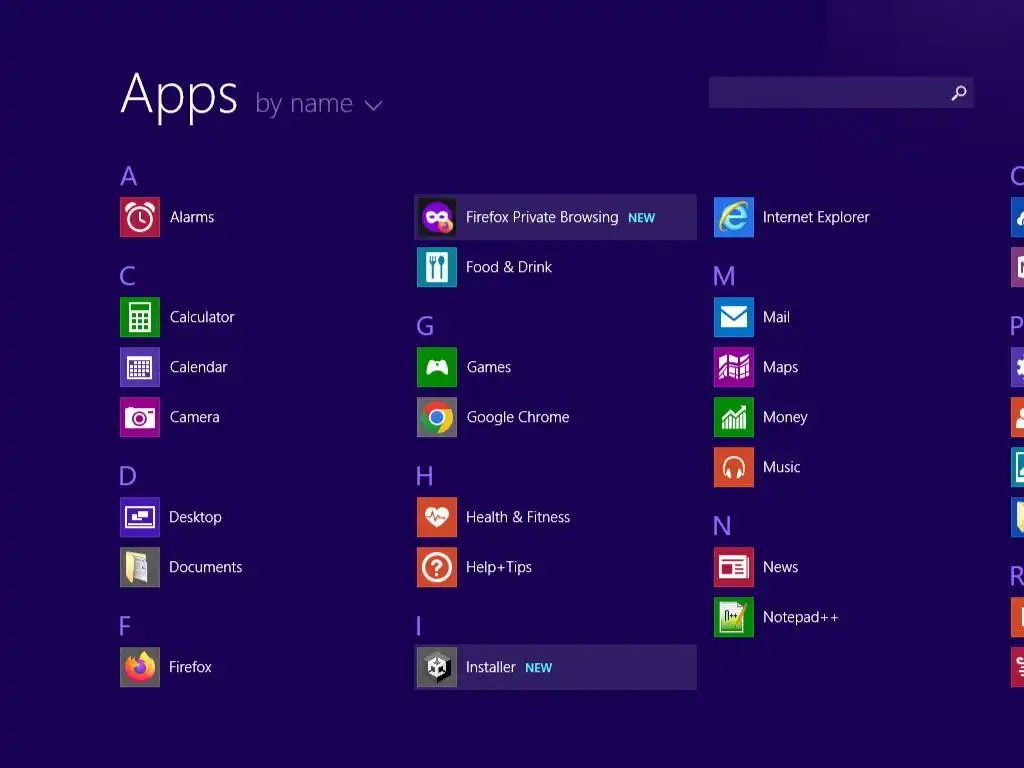Click the "Desktop" label text
Image resolution: width=1024 pixels, height=768 pixels.
[x=195, y=517]
